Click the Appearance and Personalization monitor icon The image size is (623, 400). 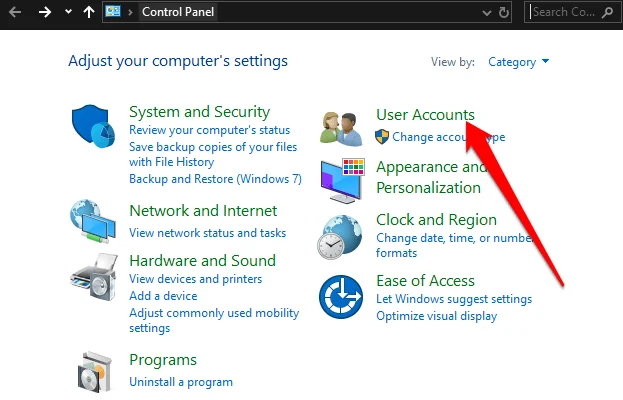pos(342,181)
